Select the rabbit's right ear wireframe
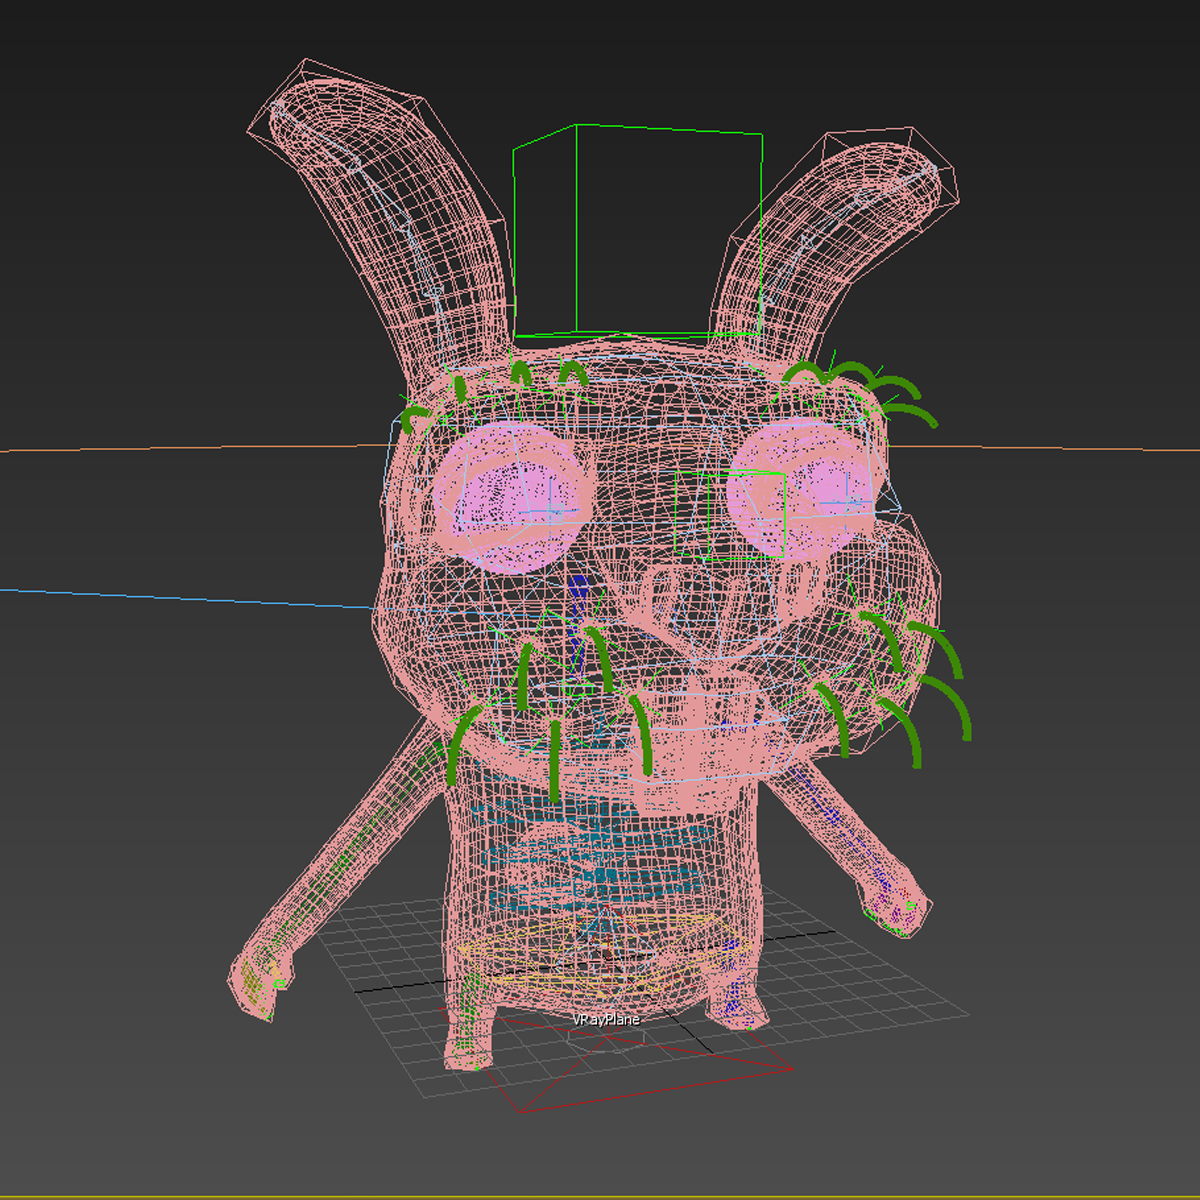The width and height of the screenshot is (1200, 1200). click(x=850, y=230)
